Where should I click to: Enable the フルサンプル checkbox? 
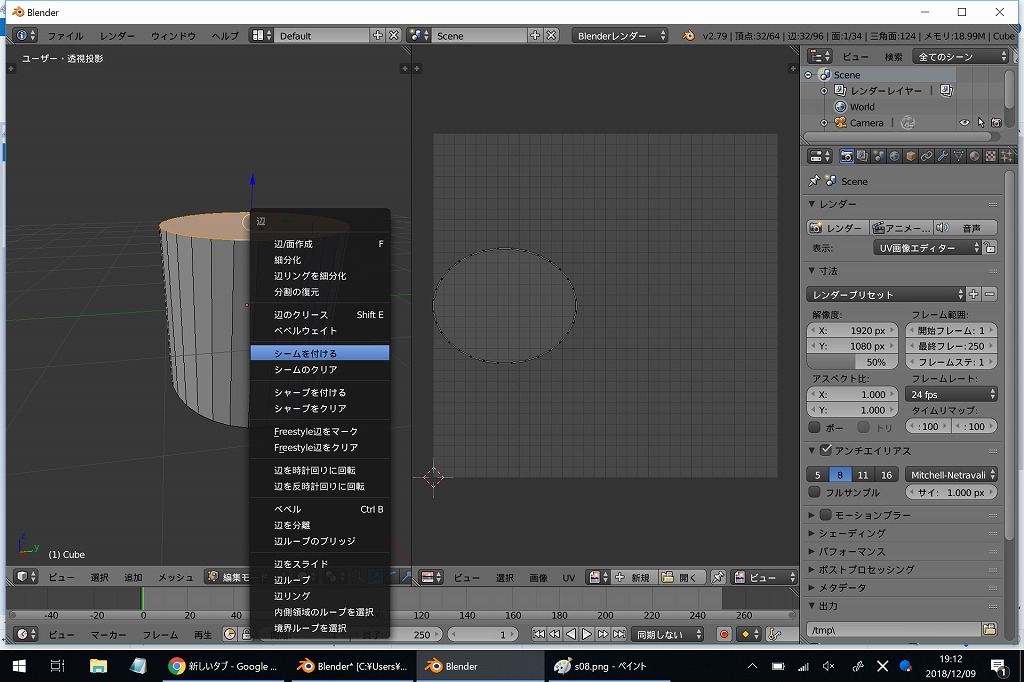tap(814, 492)
